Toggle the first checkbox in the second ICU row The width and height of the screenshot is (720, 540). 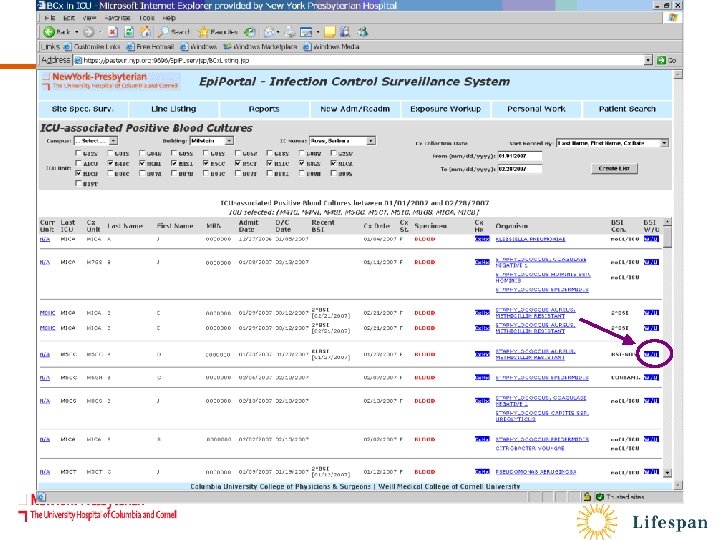[79, 164]
